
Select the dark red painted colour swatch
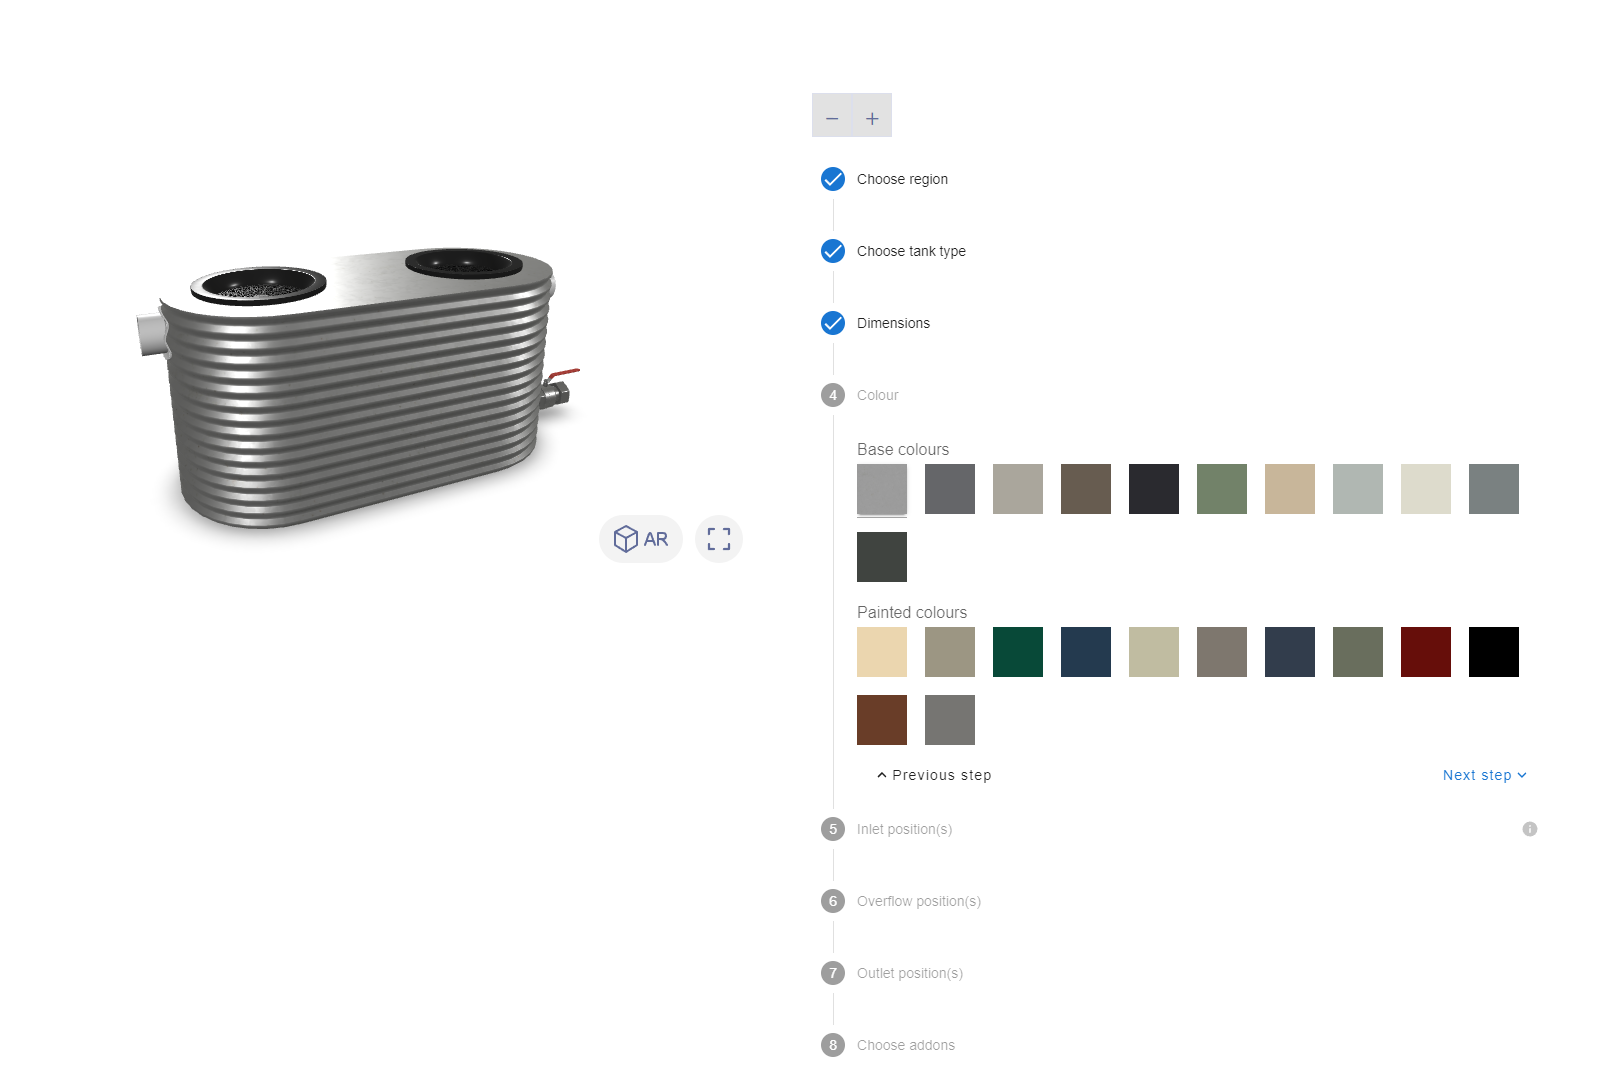click(x=1426, y=652)
